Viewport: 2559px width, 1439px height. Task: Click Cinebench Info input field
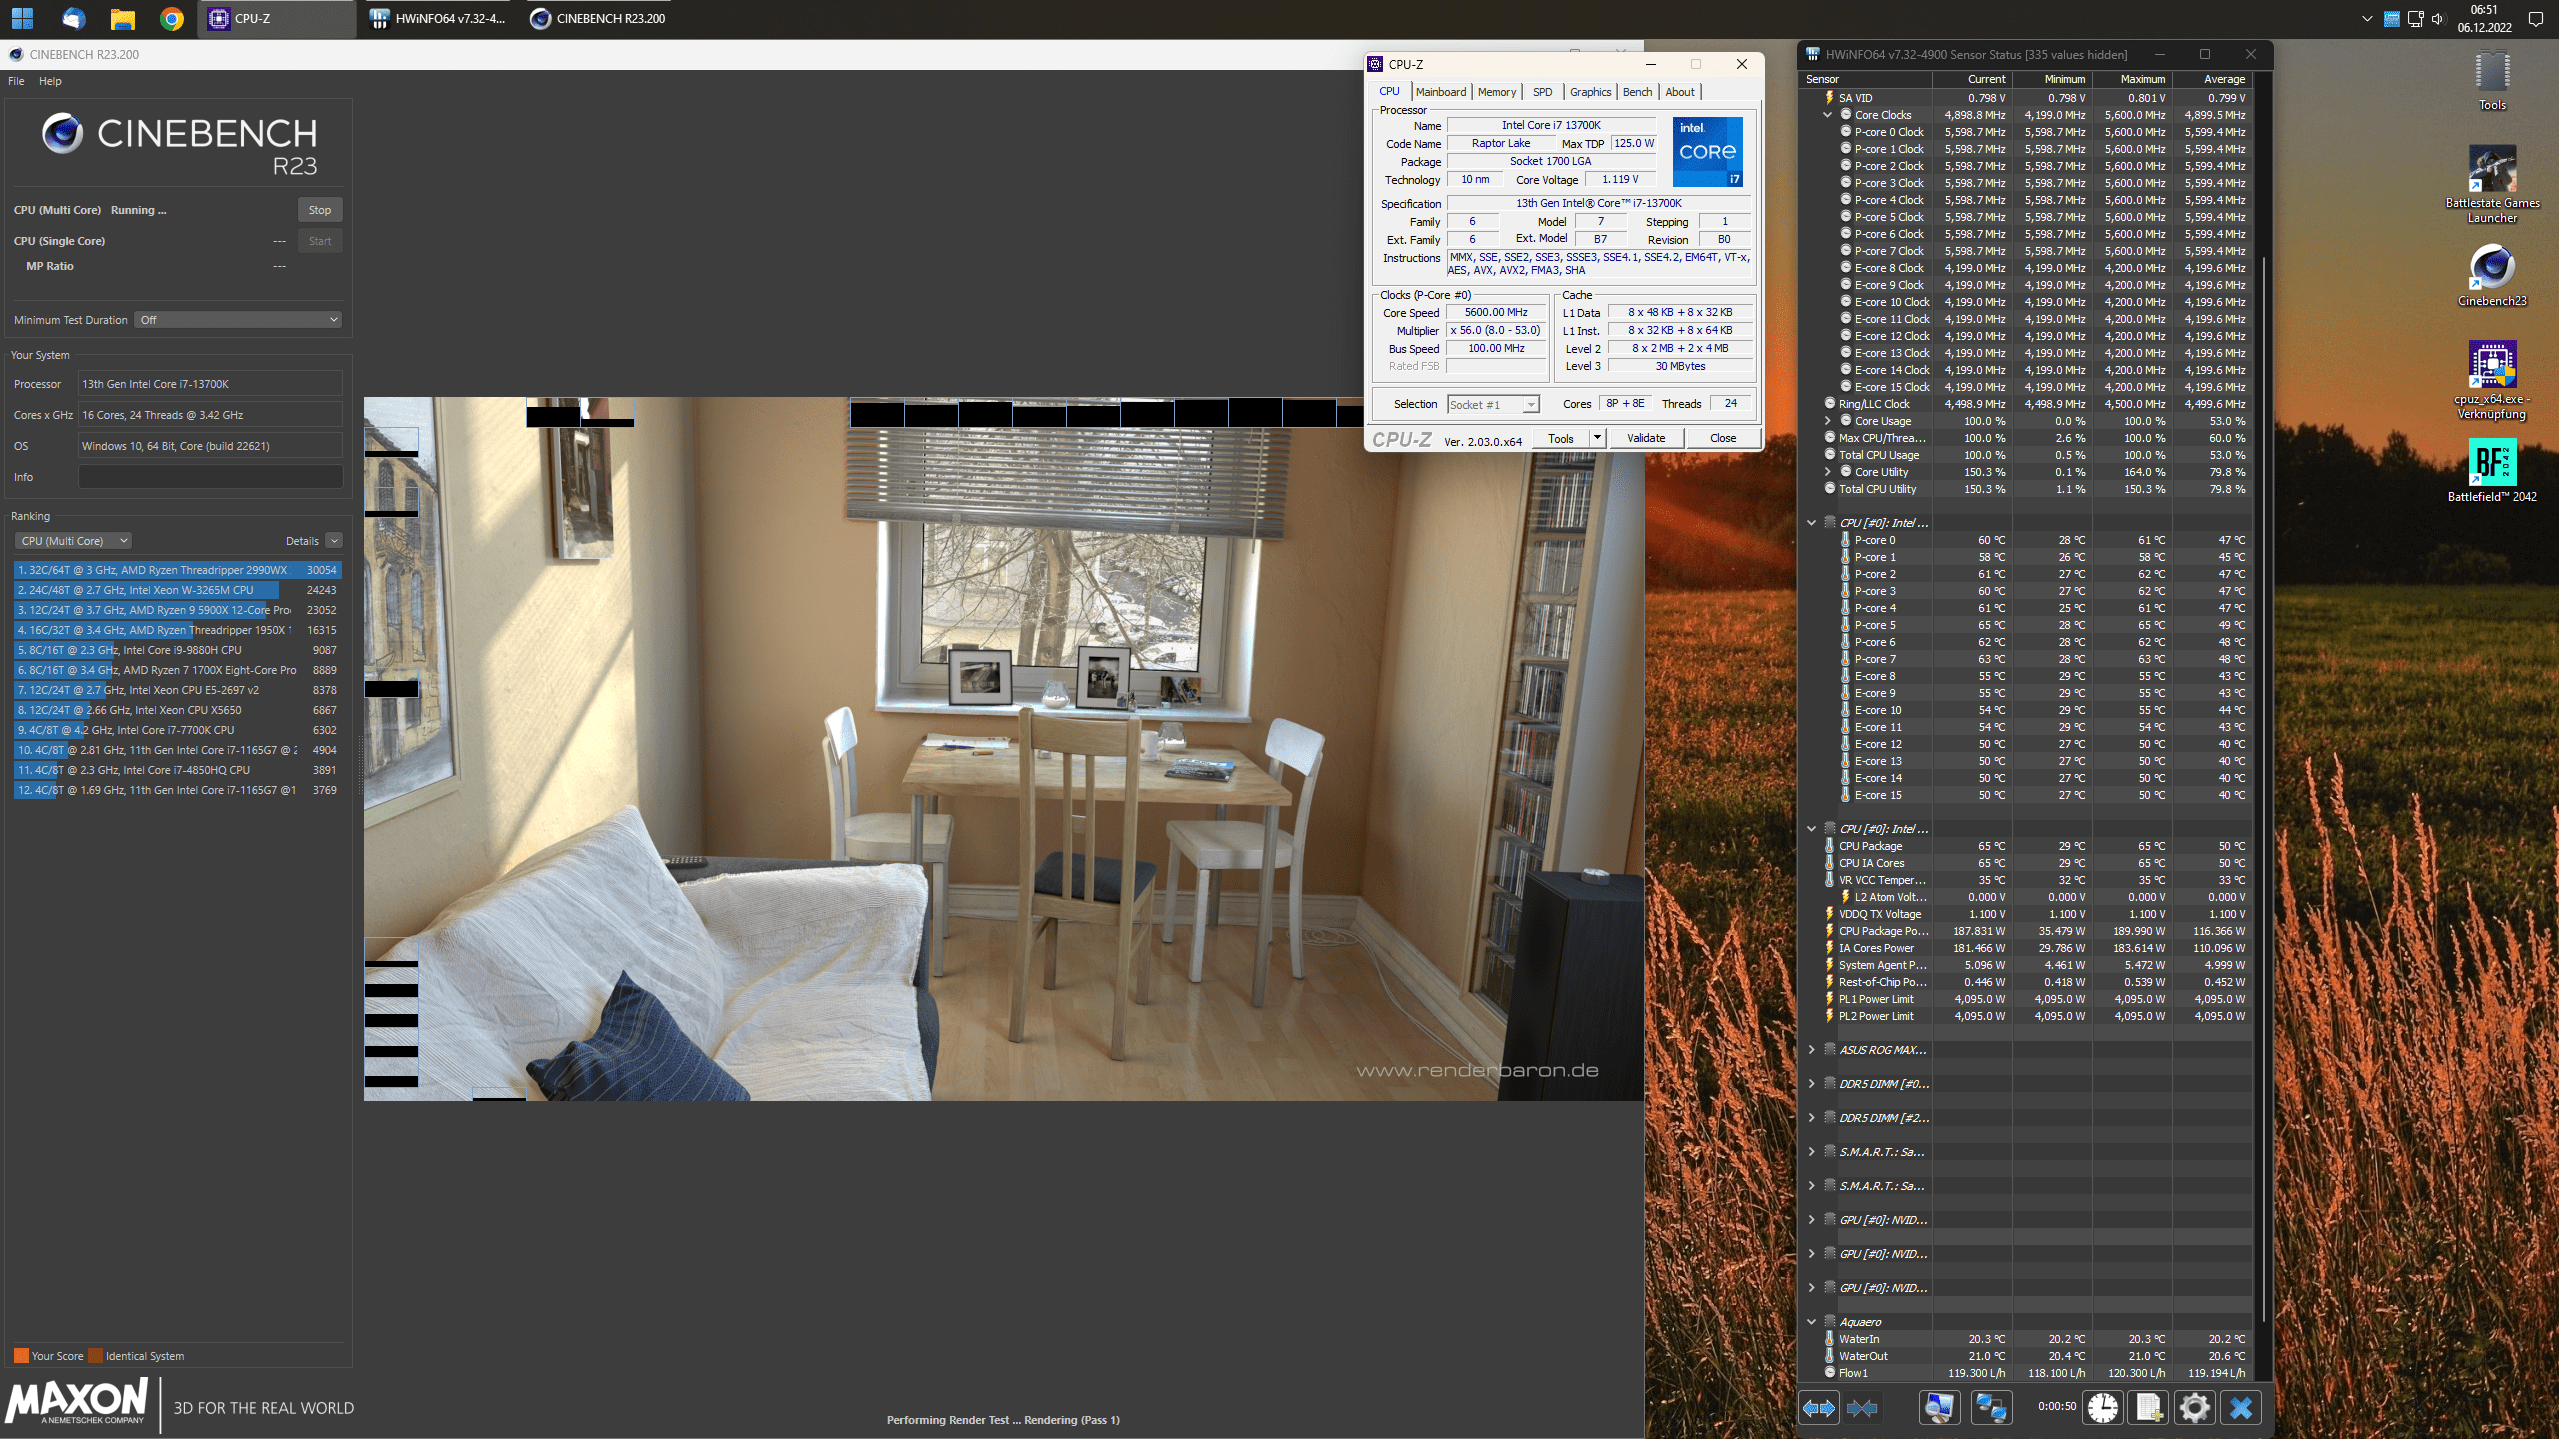tap(210, 477)
